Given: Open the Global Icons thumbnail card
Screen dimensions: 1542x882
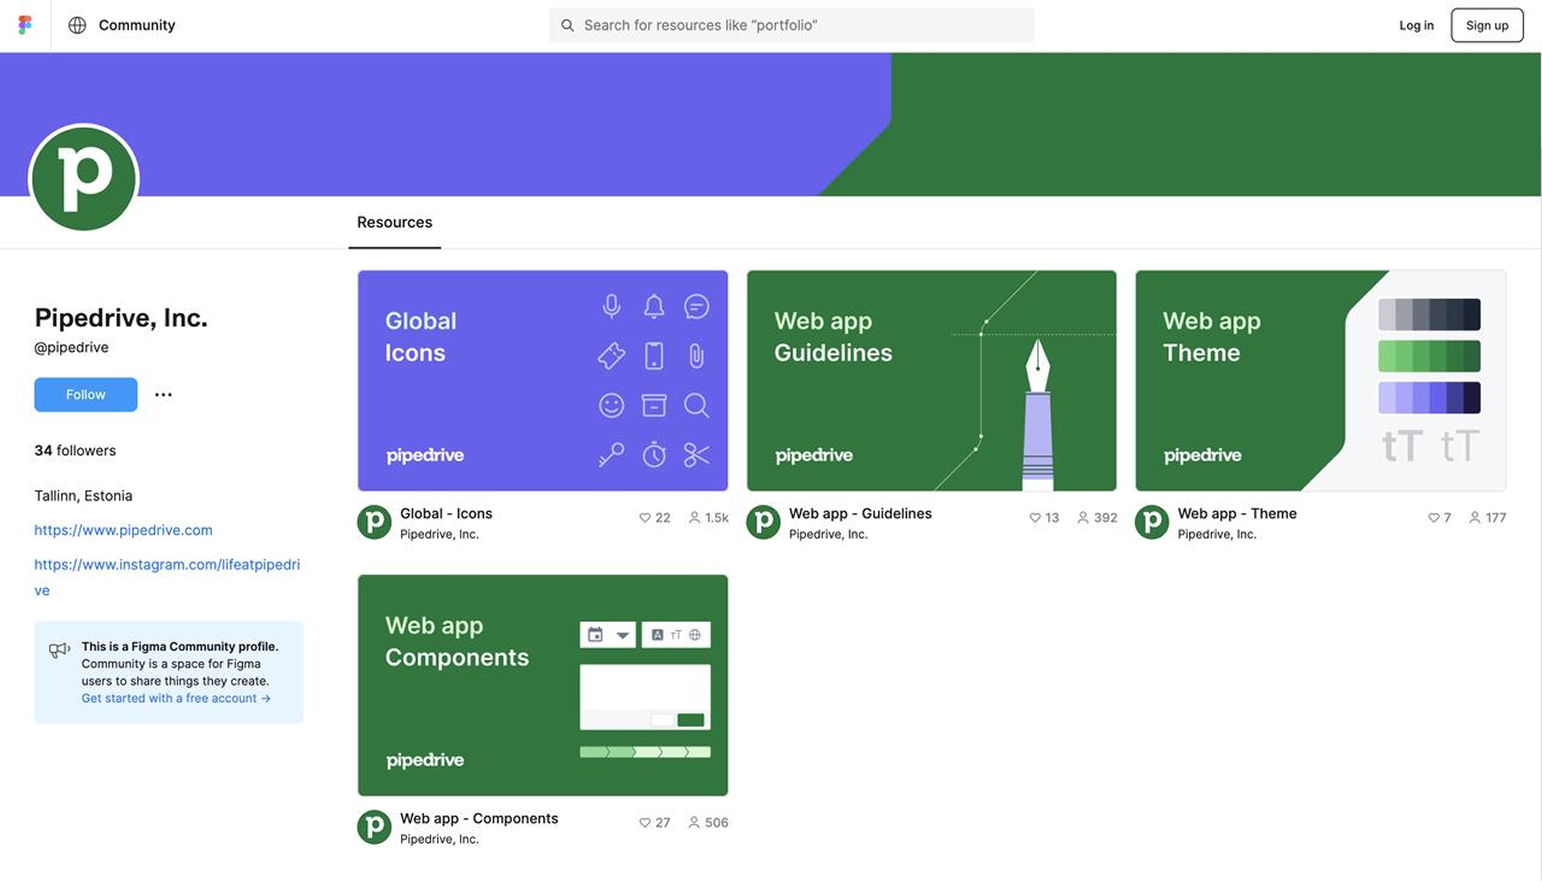Looking at the screenshot, I should (x=543, y=381).
